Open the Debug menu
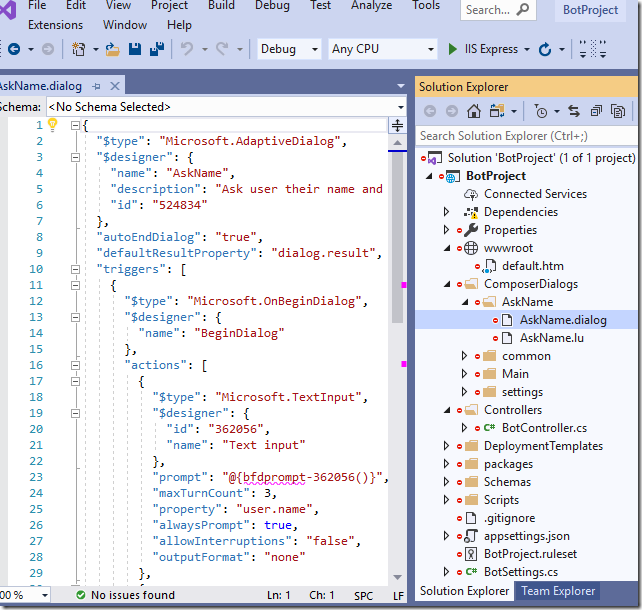Viewport: 642px width, 610px height. [x=272, y=5]
